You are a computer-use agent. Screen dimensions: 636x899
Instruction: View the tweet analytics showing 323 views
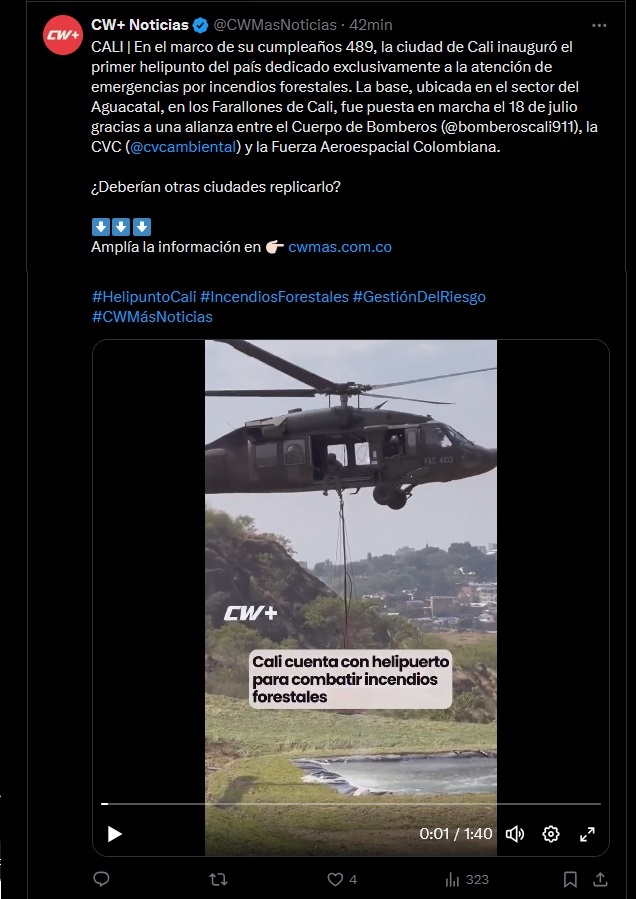pos(467,880)
